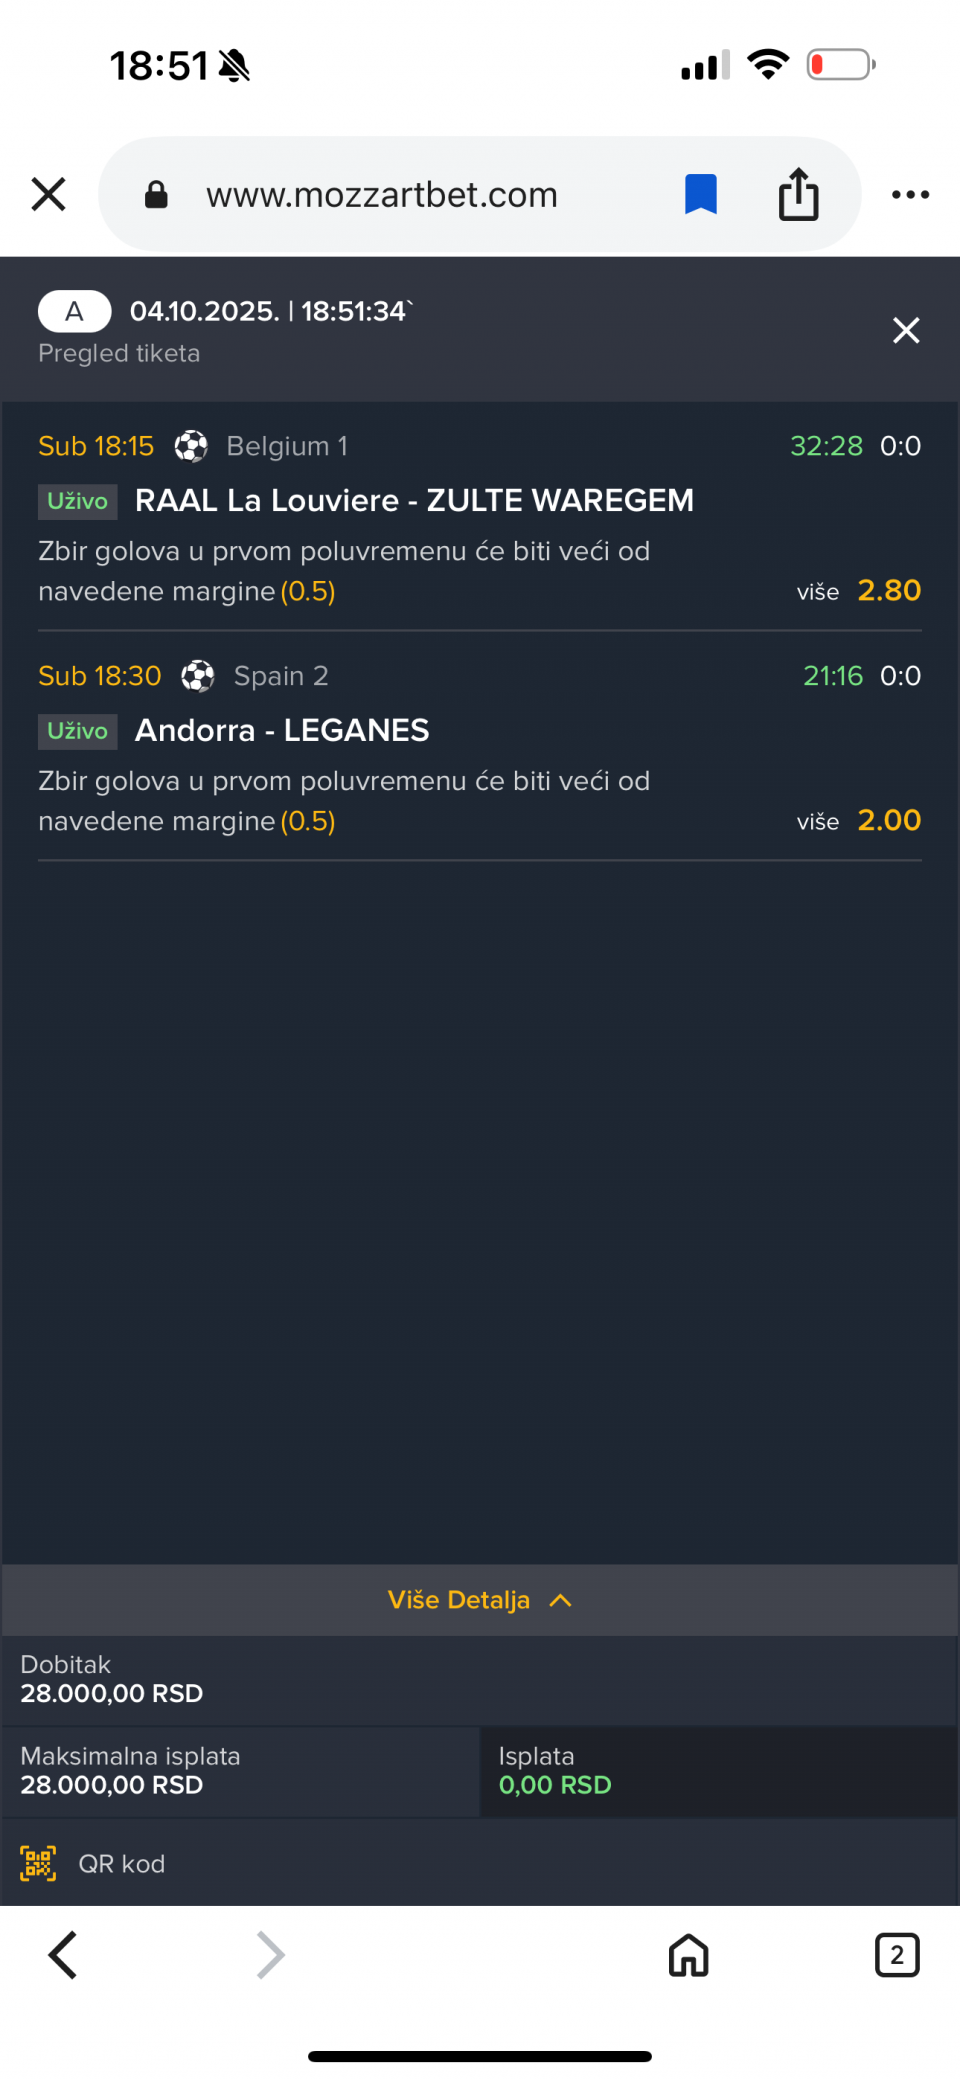Tap the soccer ball icon for Spain 2
The image size is (960, 2080).
(x=198, y=676)
